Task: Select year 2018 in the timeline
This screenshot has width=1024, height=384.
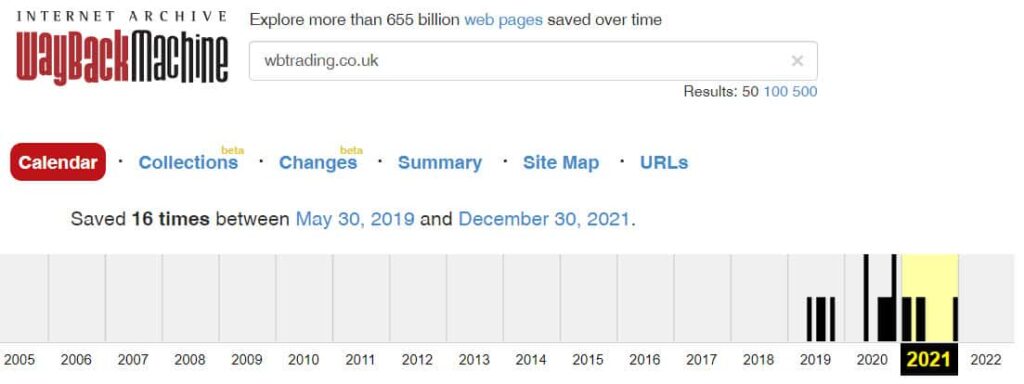Action: click(x=758, y=360)
